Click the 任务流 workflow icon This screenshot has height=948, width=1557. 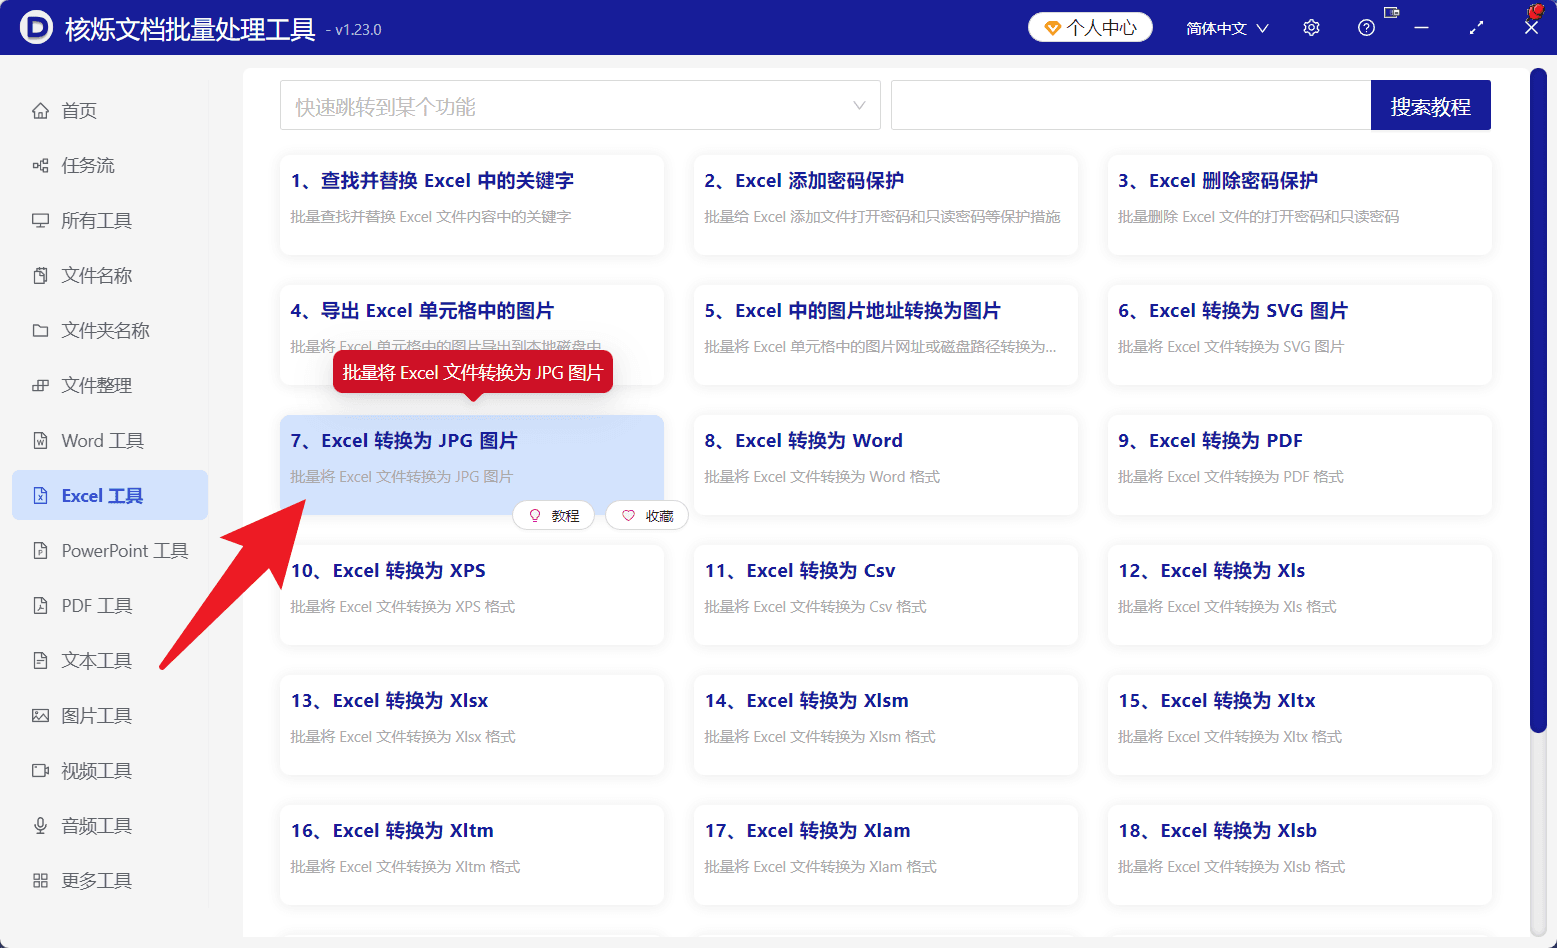40,166
